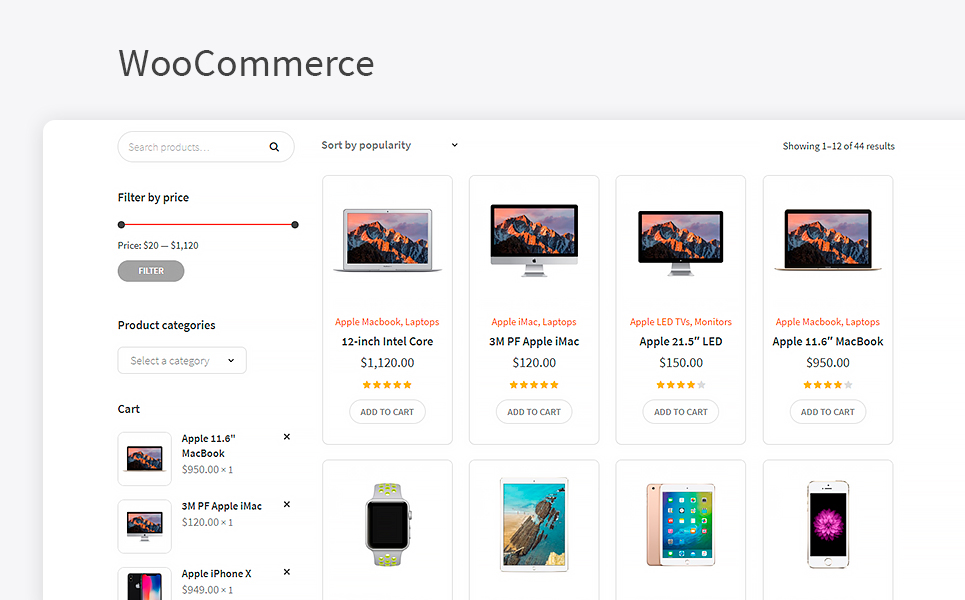
Task: Click the price slider's right handle
Action: click(x=295, y=225)
